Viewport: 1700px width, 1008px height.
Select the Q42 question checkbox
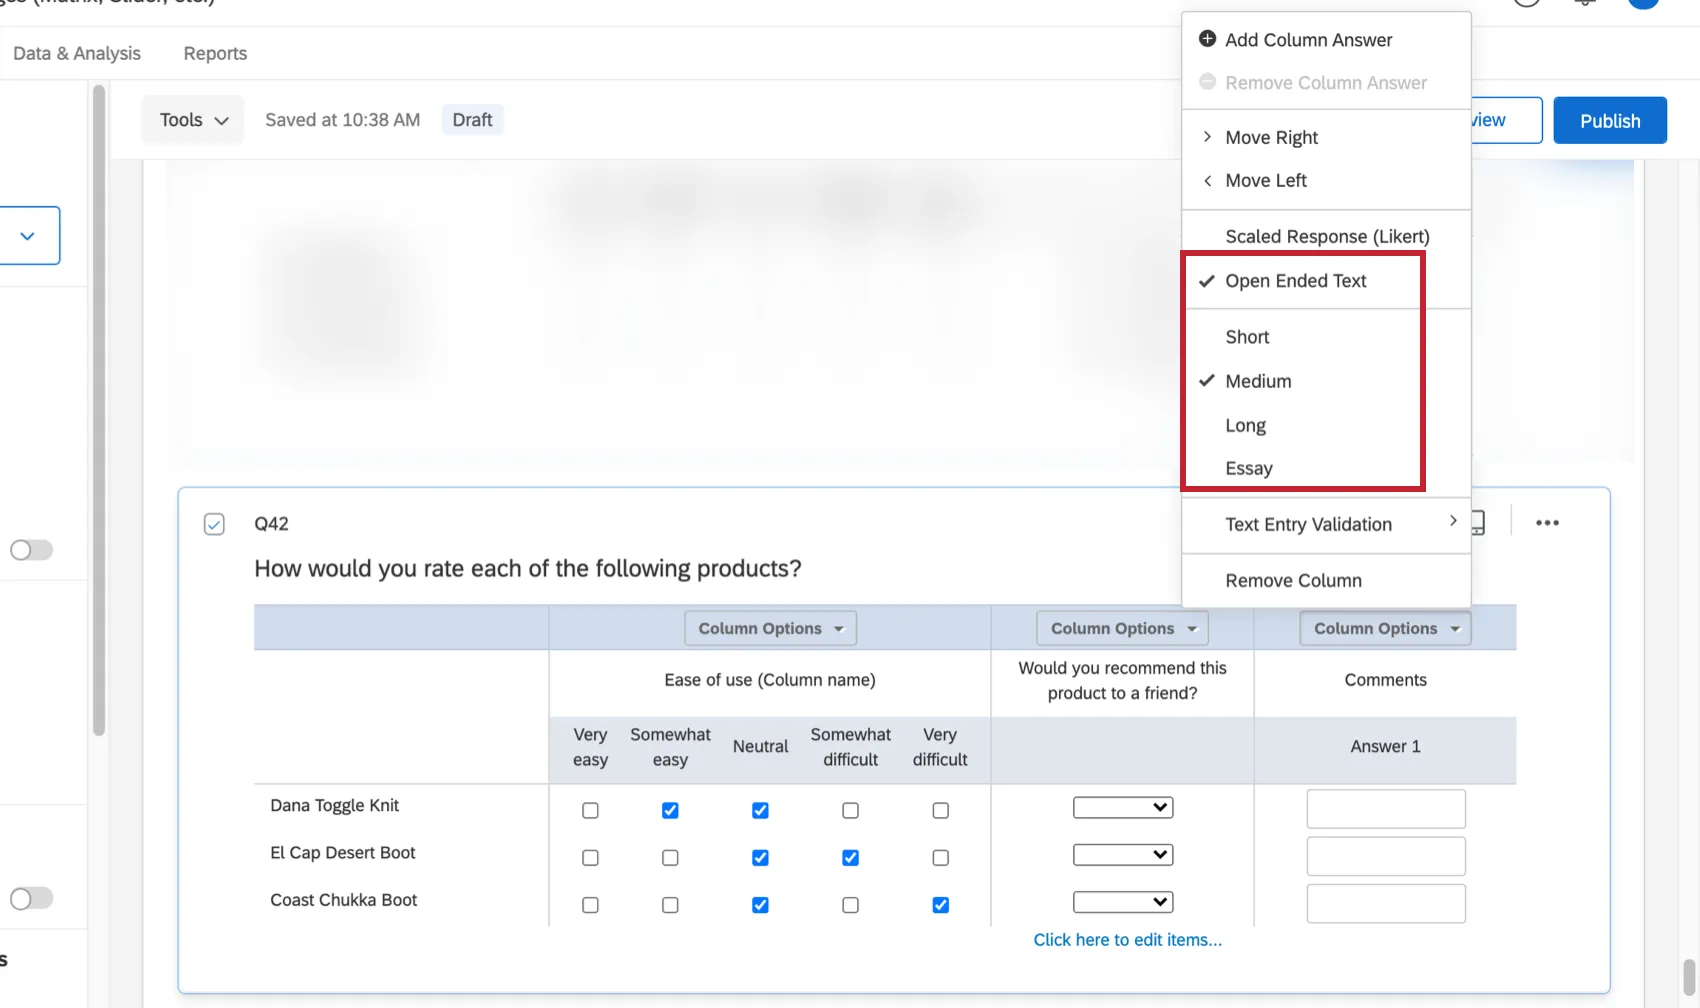click(214, 523)
